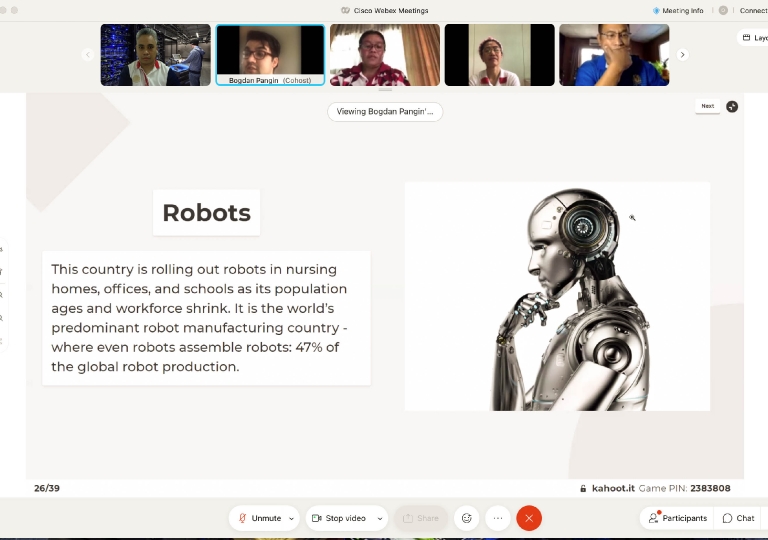
Task: Select server room participant video thumbnail
Action: [156, 55]
